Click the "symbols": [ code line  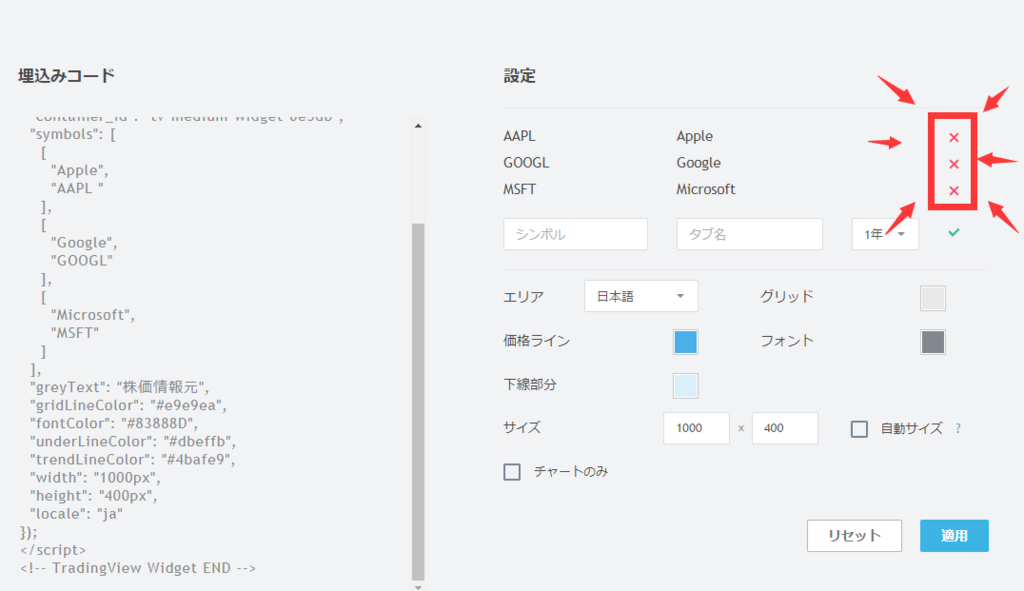pyautogui.click(x=72, y=135)
